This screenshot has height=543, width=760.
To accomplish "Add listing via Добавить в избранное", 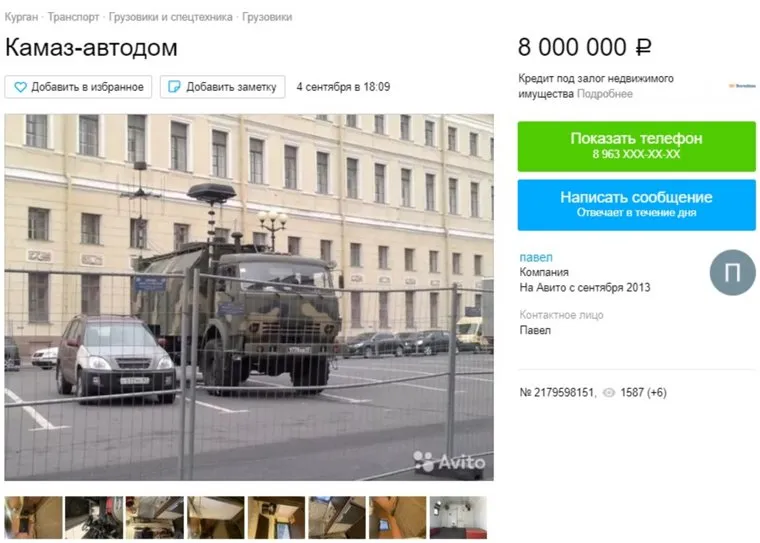I will 79,87.
